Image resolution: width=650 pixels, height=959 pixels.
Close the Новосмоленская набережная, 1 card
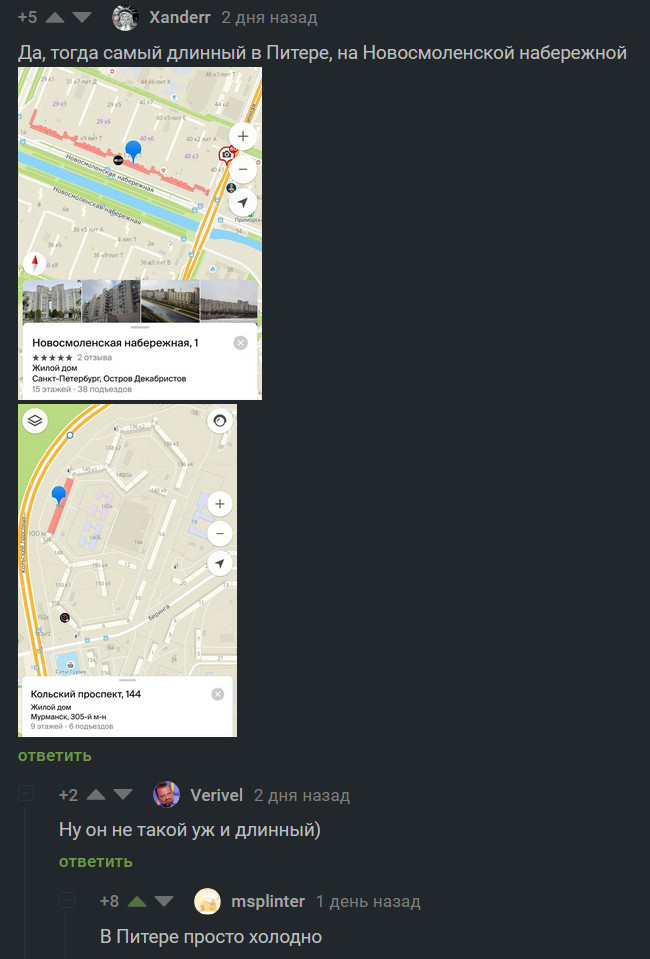240,343
